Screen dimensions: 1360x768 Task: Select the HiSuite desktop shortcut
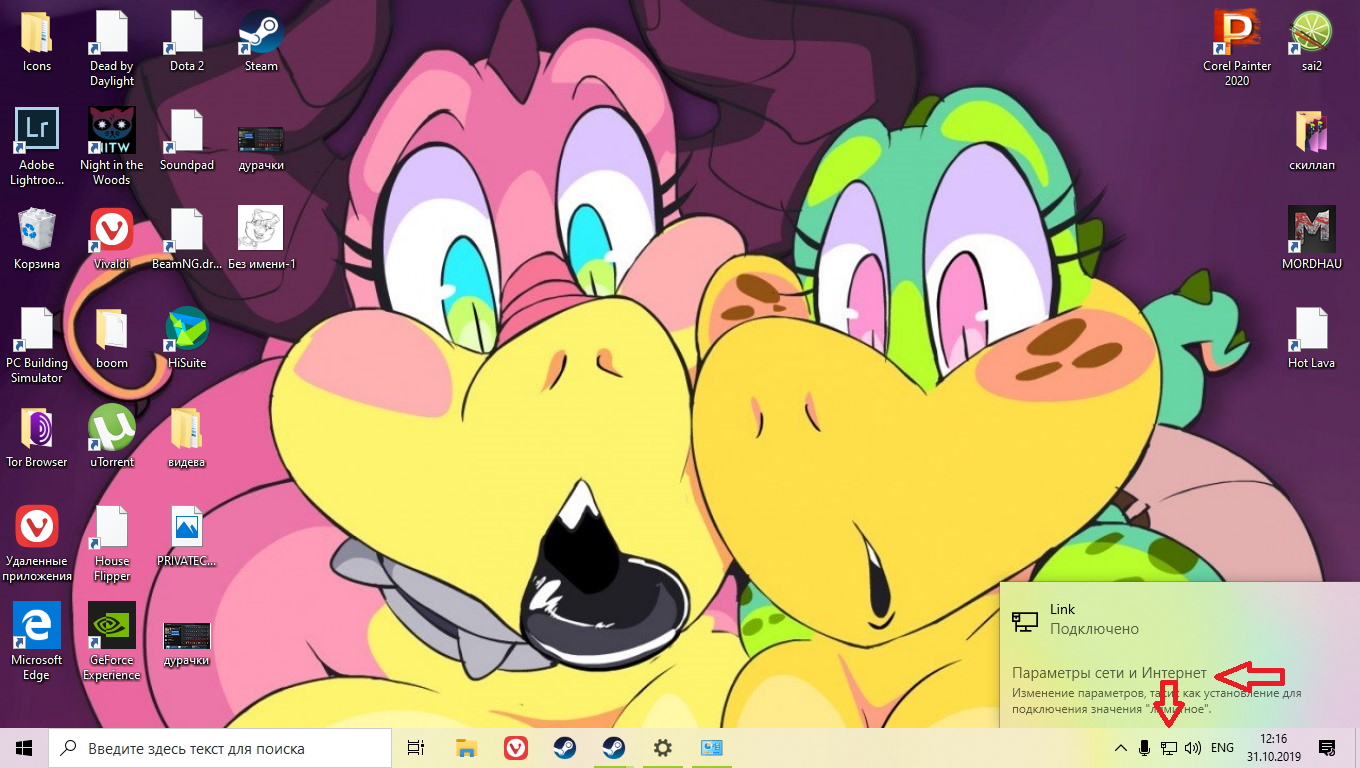point(187,338)
